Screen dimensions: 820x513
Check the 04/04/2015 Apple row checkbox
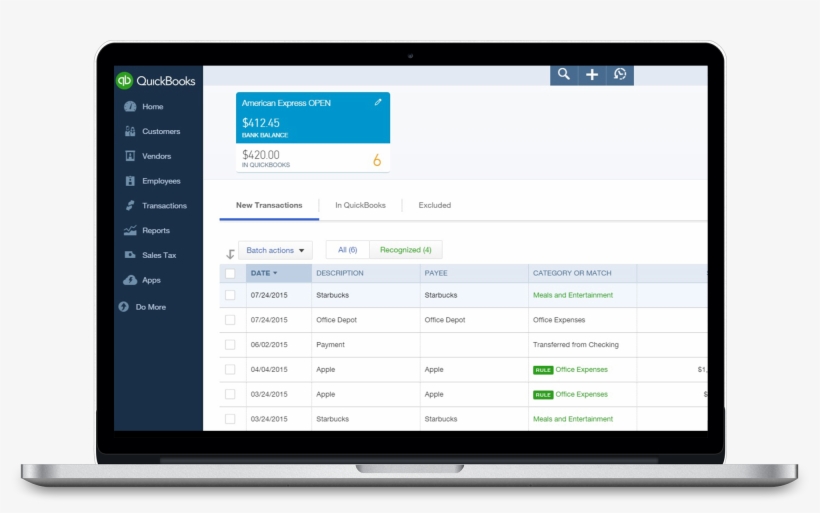230,370
